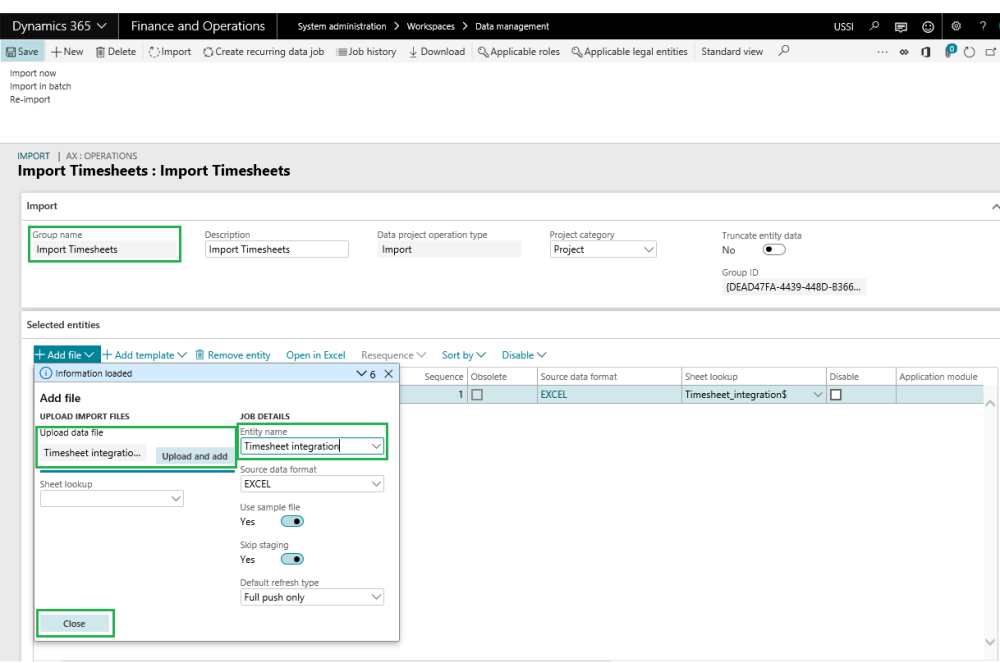Click the Save icon in the toolbar
The image size is (1000, 663).
click(x=11, y=52)
